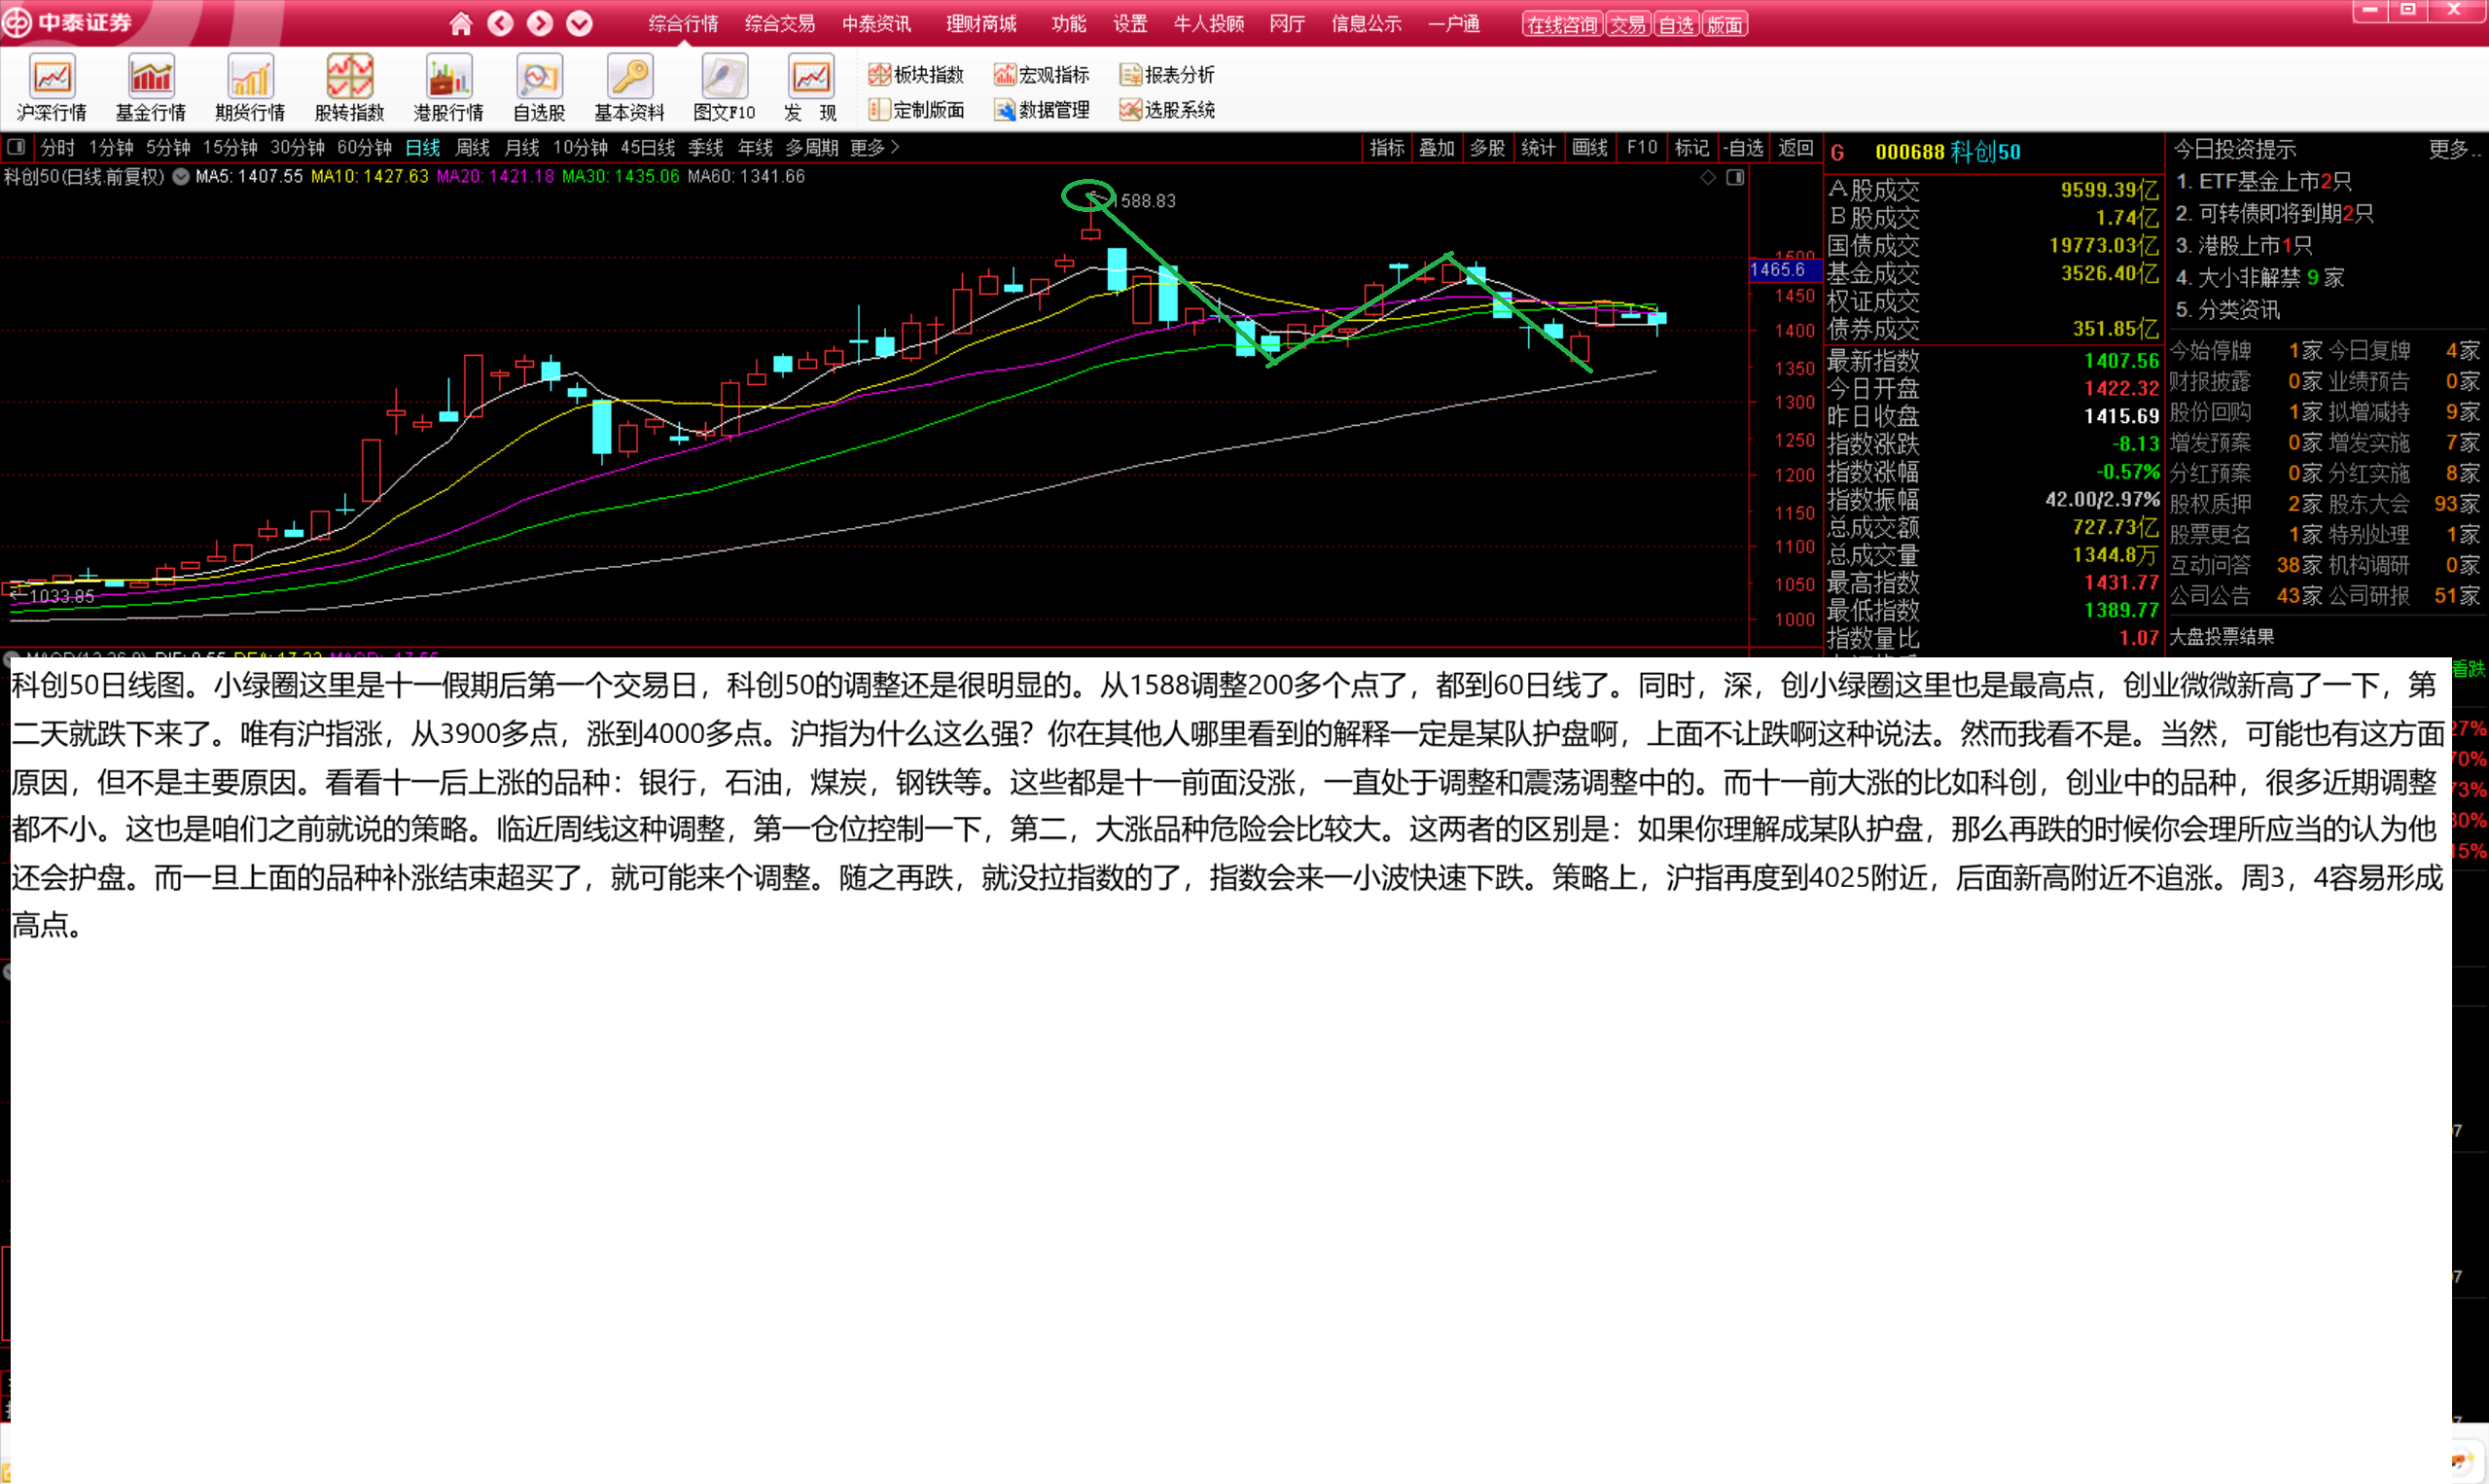Open 期货行情 futures market icon
The height and width of the screenshot is (1484, 2489).
coord(249,77)
